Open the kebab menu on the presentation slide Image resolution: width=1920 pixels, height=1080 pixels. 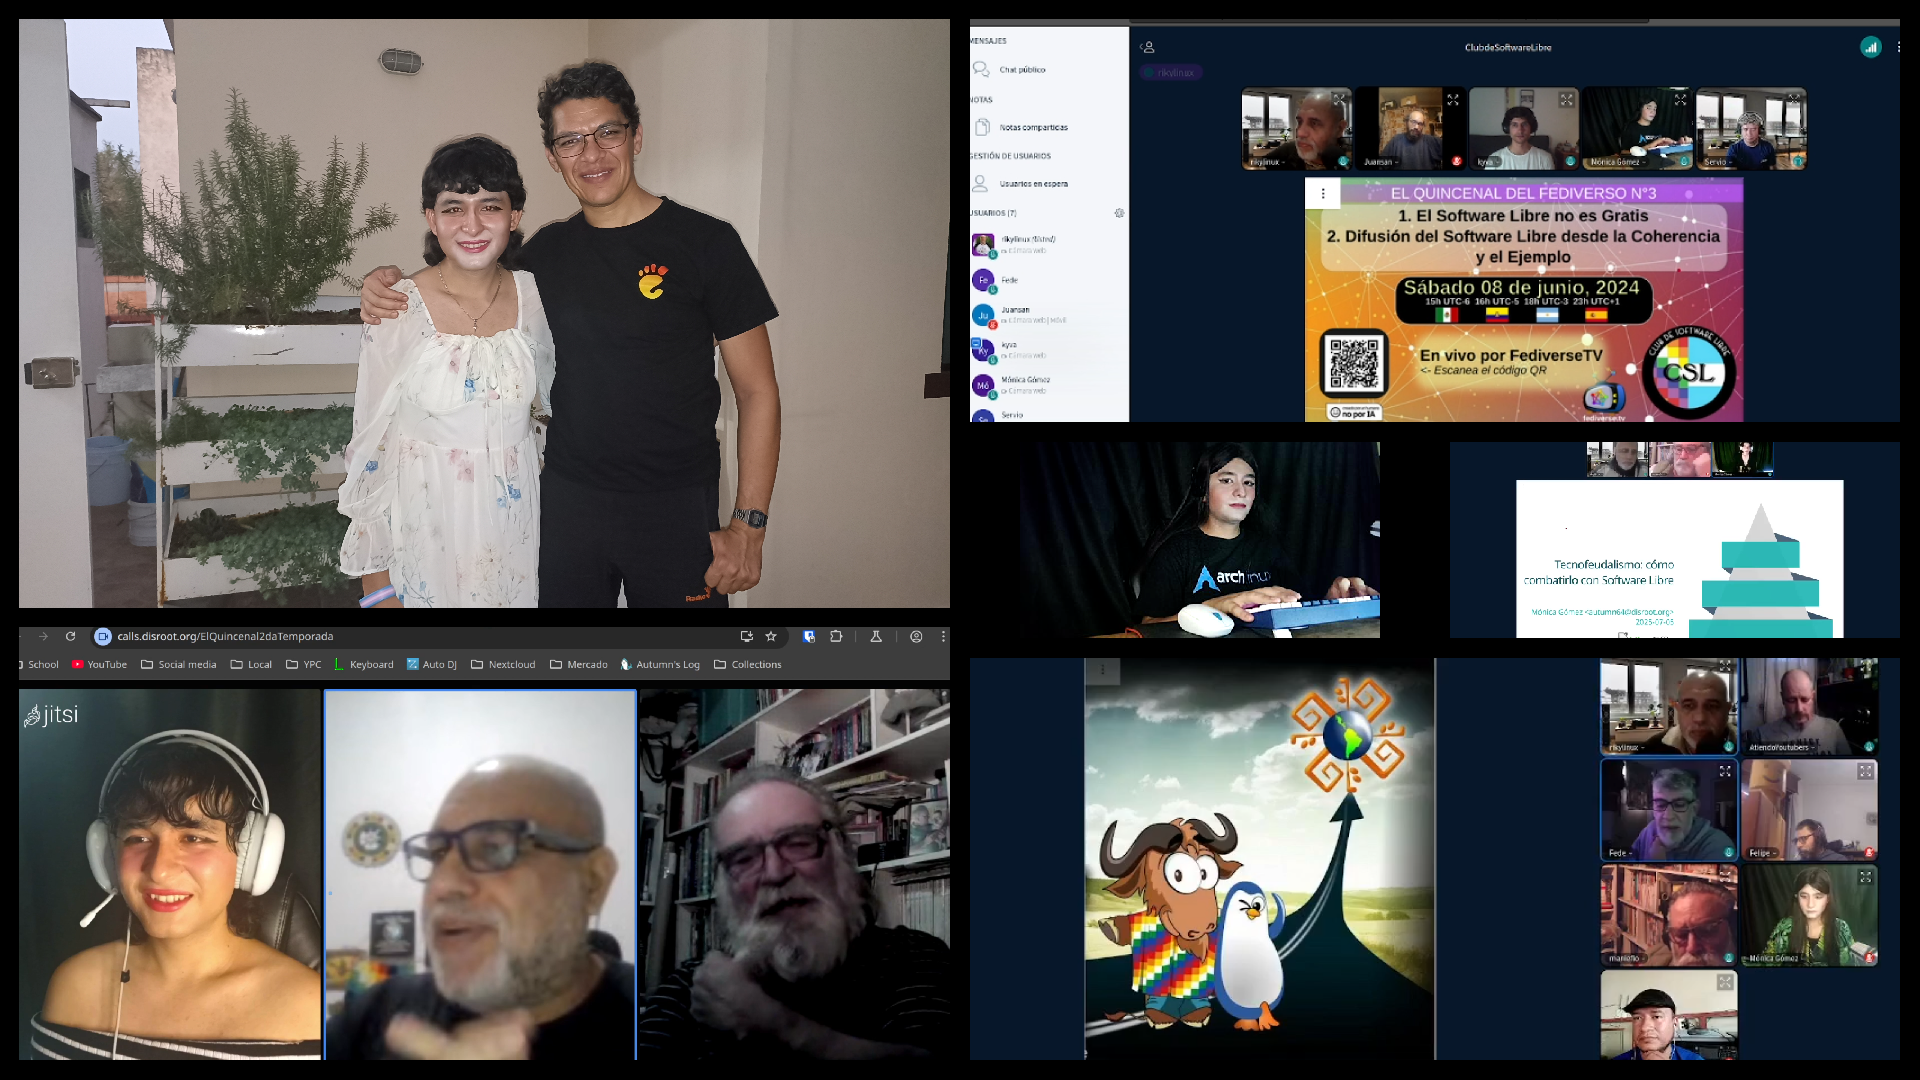pos(1323,193)
